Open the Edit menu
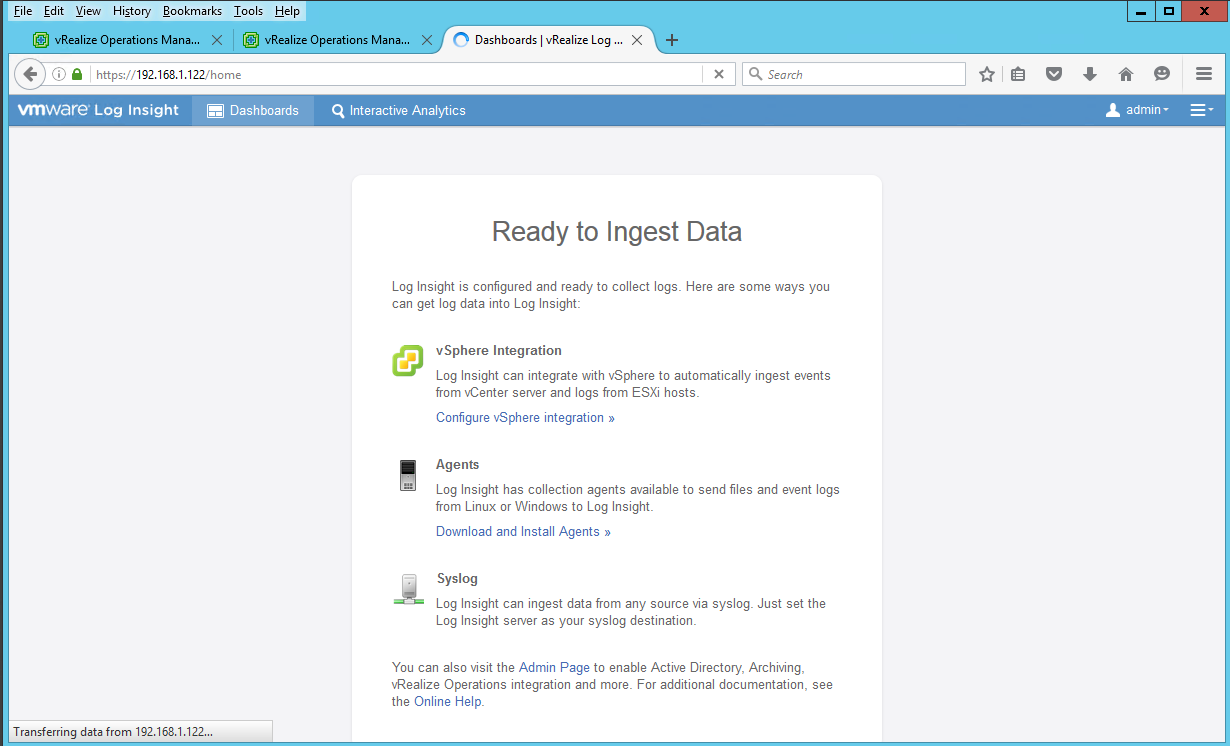 tap(54, 11)
